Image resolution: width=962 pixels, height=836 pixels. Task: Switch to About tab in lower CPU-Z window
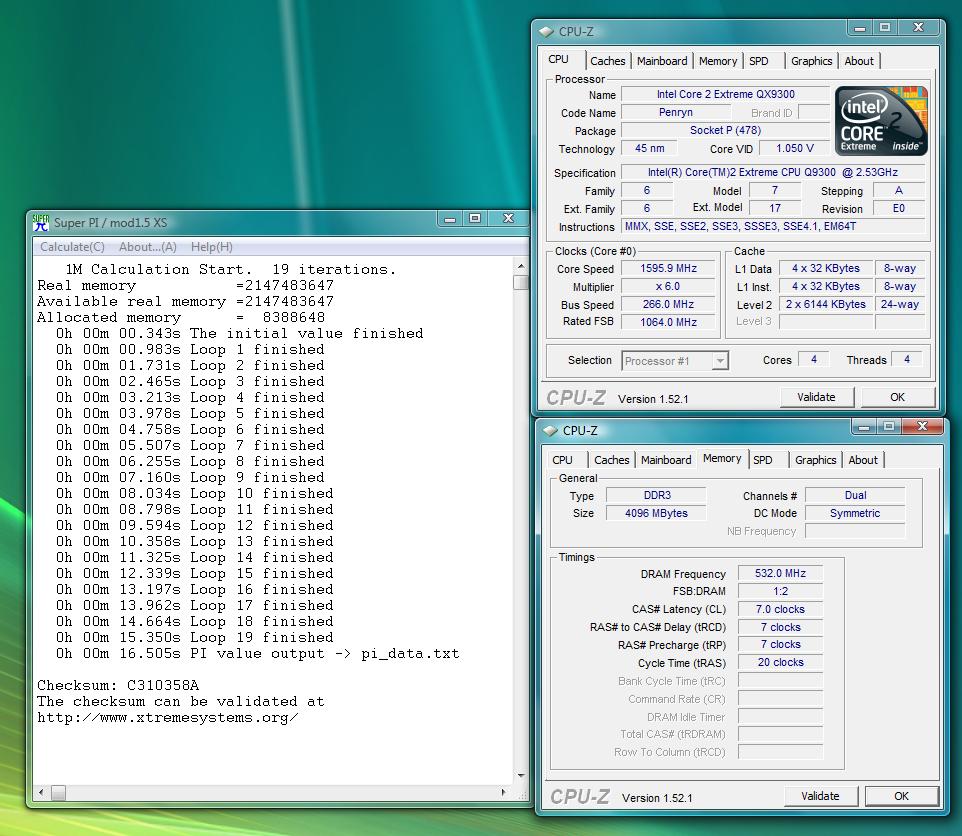click(863, 460)
